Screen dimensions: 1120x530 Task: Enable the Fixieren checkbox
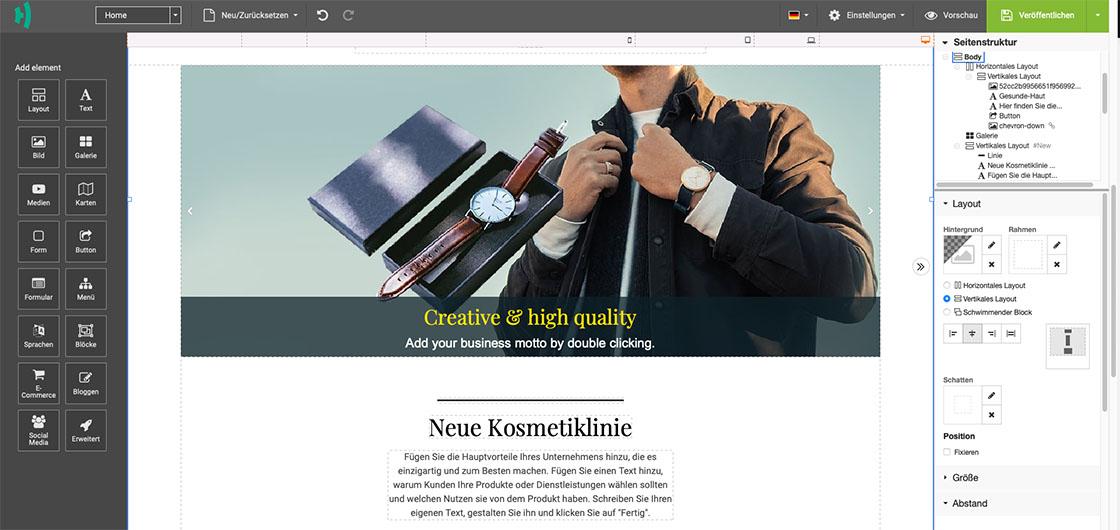[947, 452]
